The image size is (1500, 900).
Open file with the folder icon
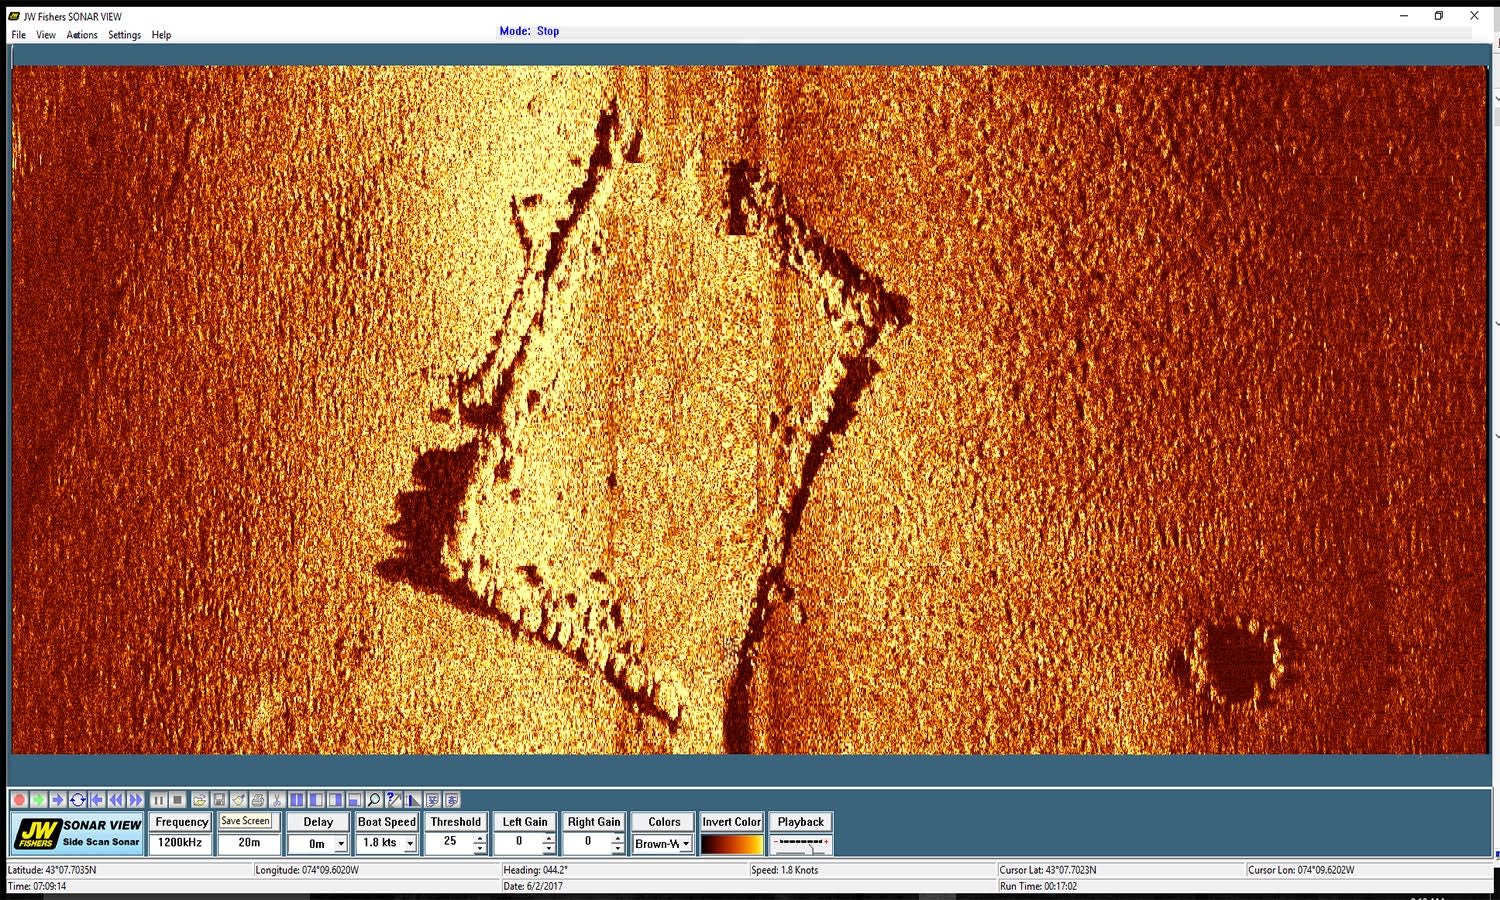[x=200, y=800]
